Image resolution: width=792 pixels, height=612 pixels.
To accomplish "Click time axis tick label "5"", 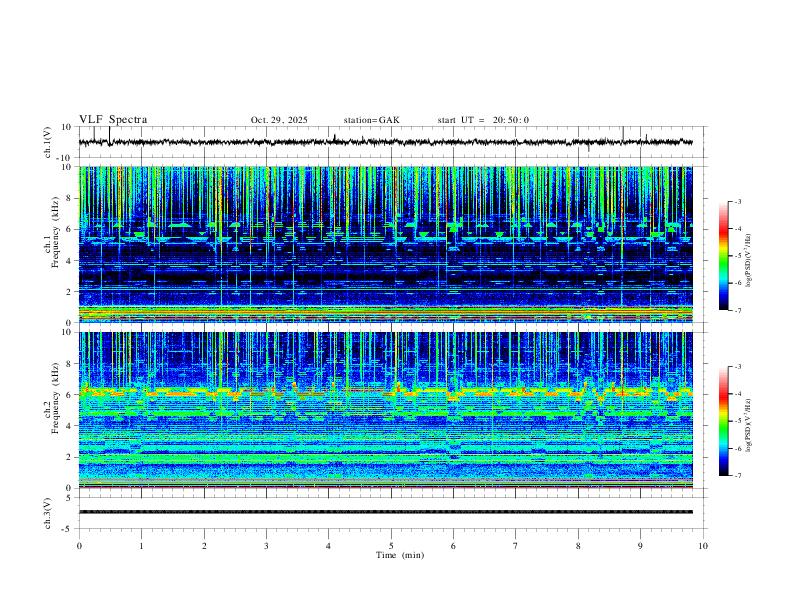I will click(391, 546).
